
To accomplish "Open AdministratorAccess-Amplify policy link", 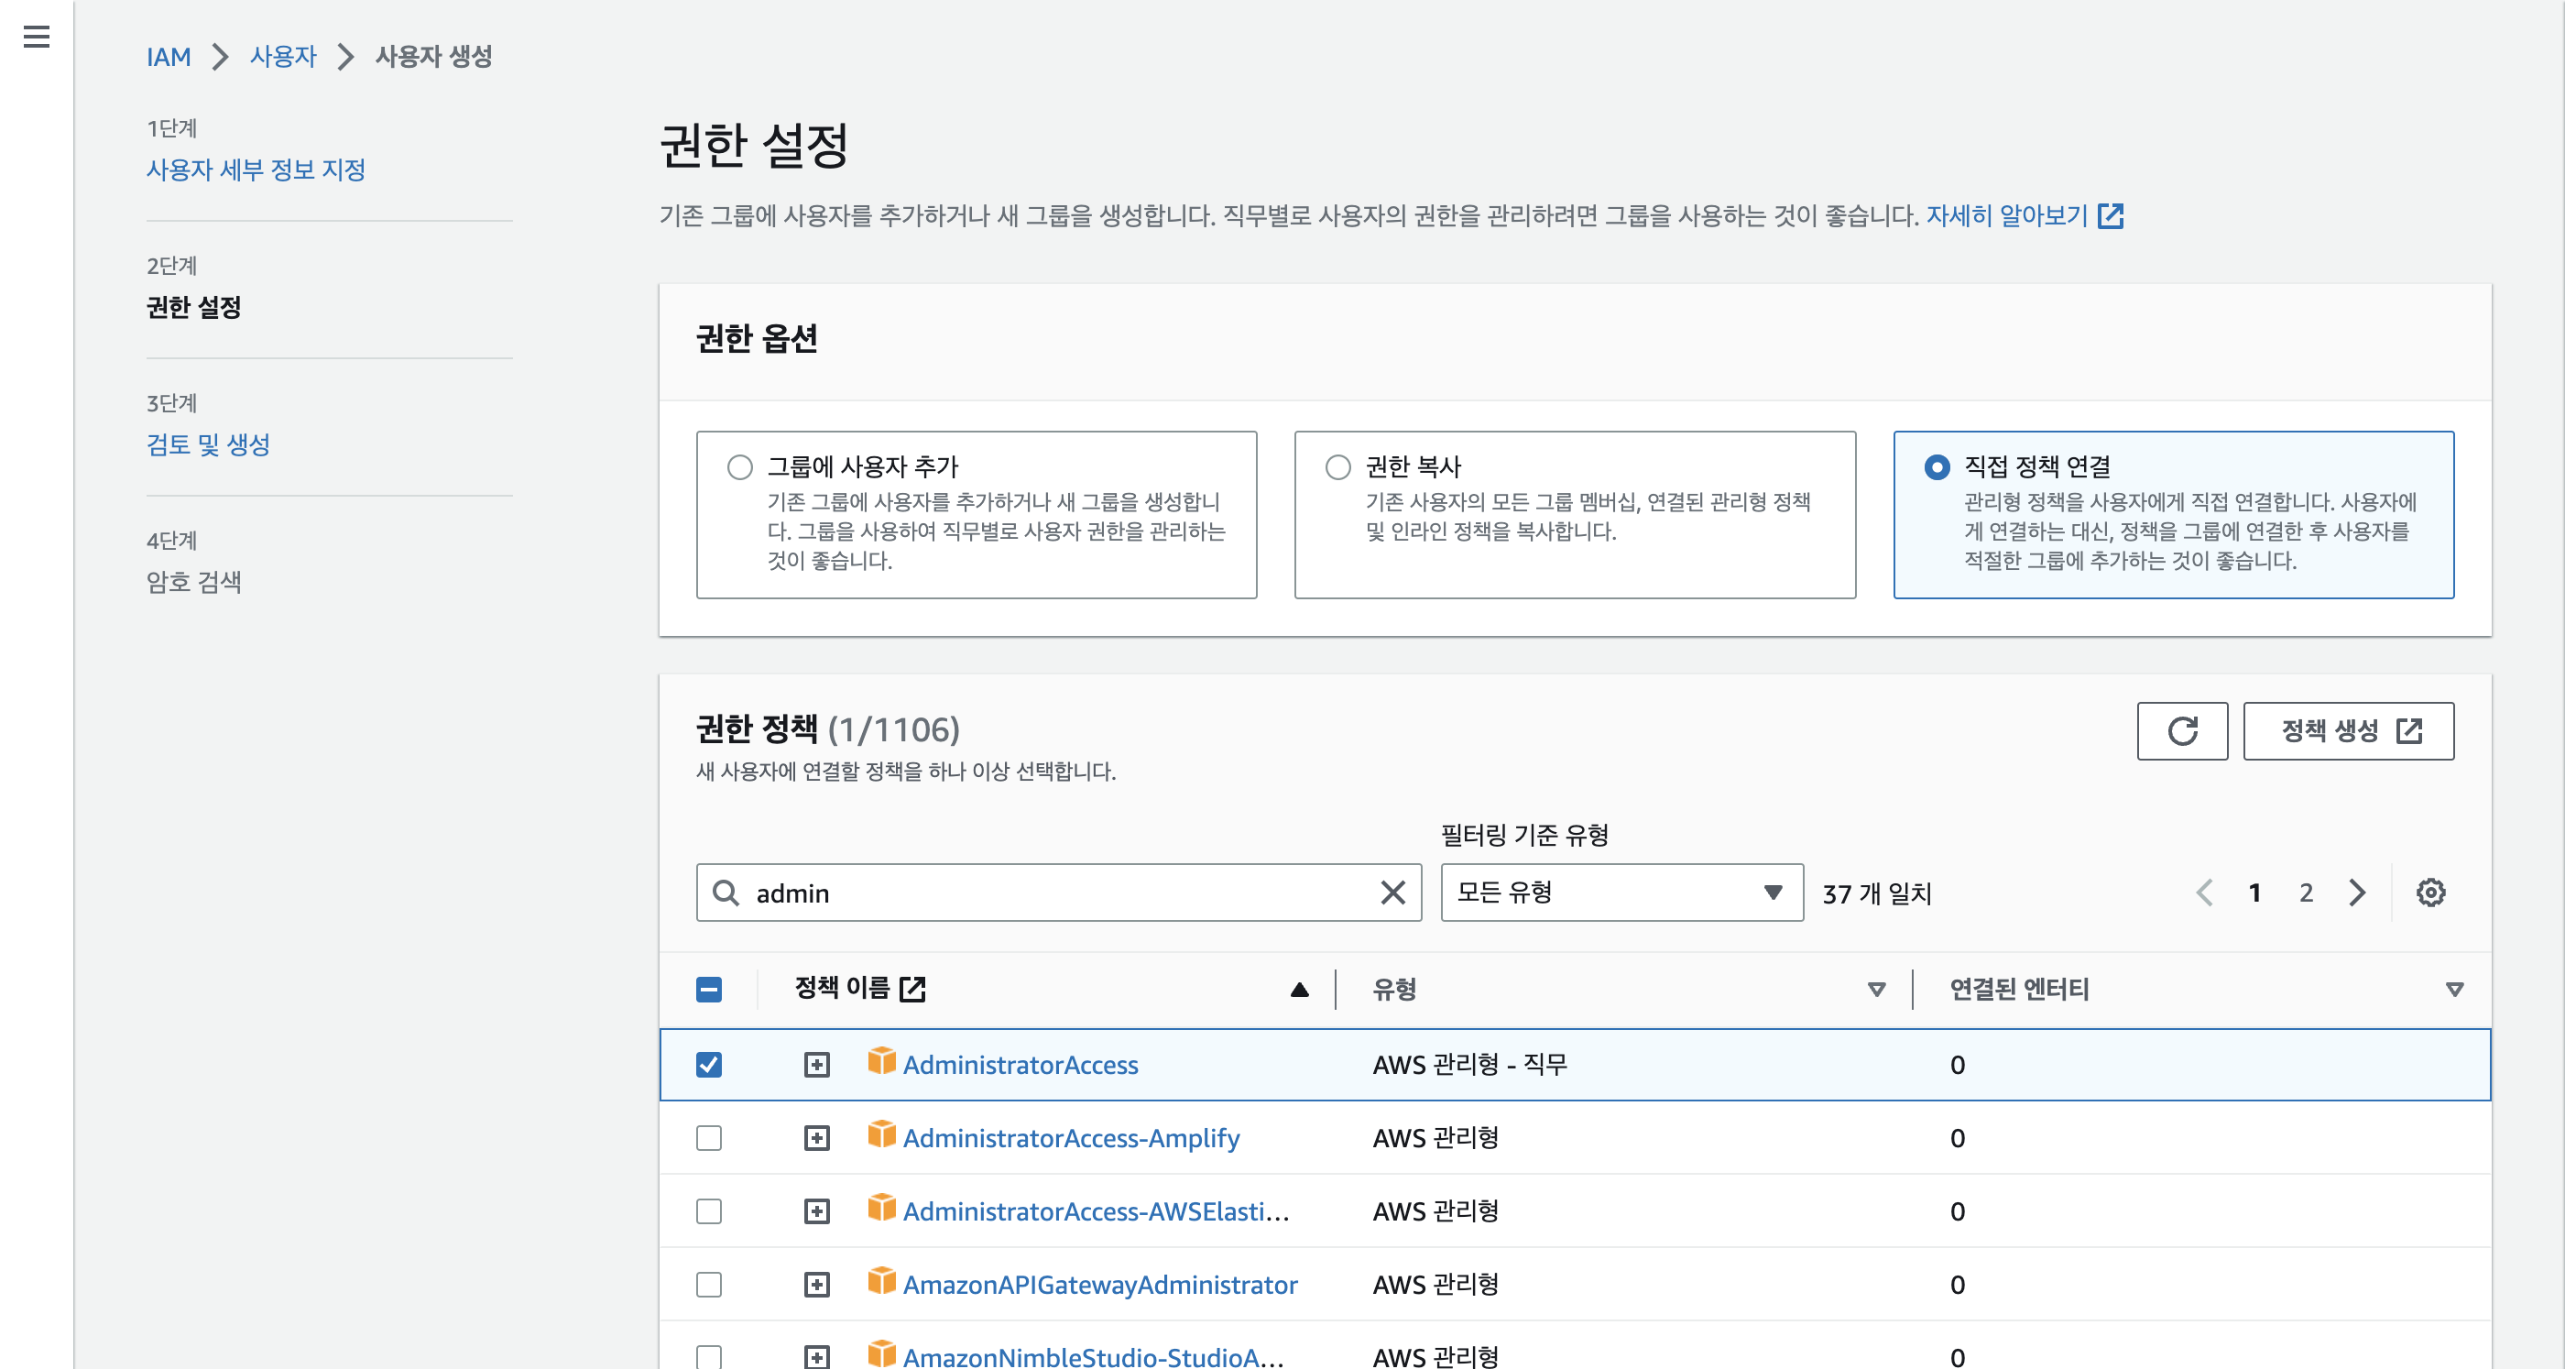I will [1071, 1138].
